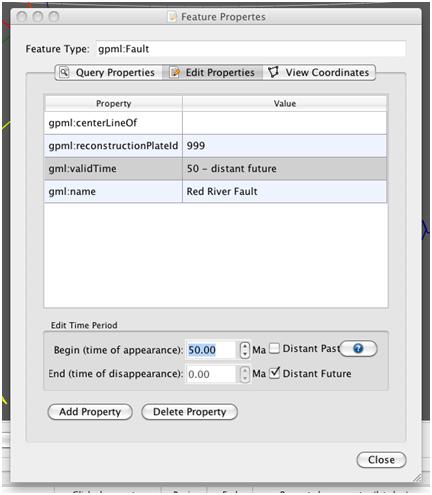Click the magnifier icon on Query Properties tab
This screenshot has width=432, height=495.
[x=64, y=72]
